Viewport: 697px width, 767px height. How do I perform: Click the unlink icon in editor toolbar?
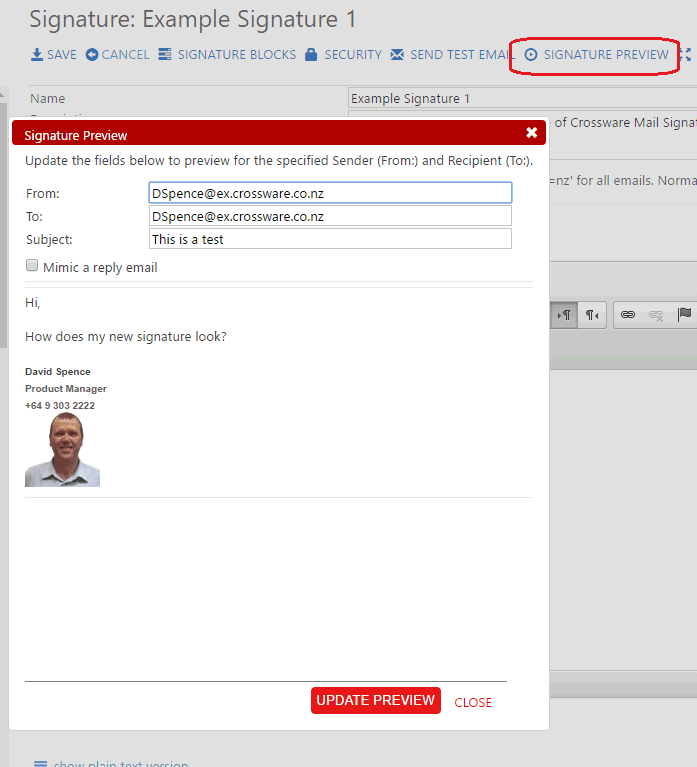656,315
